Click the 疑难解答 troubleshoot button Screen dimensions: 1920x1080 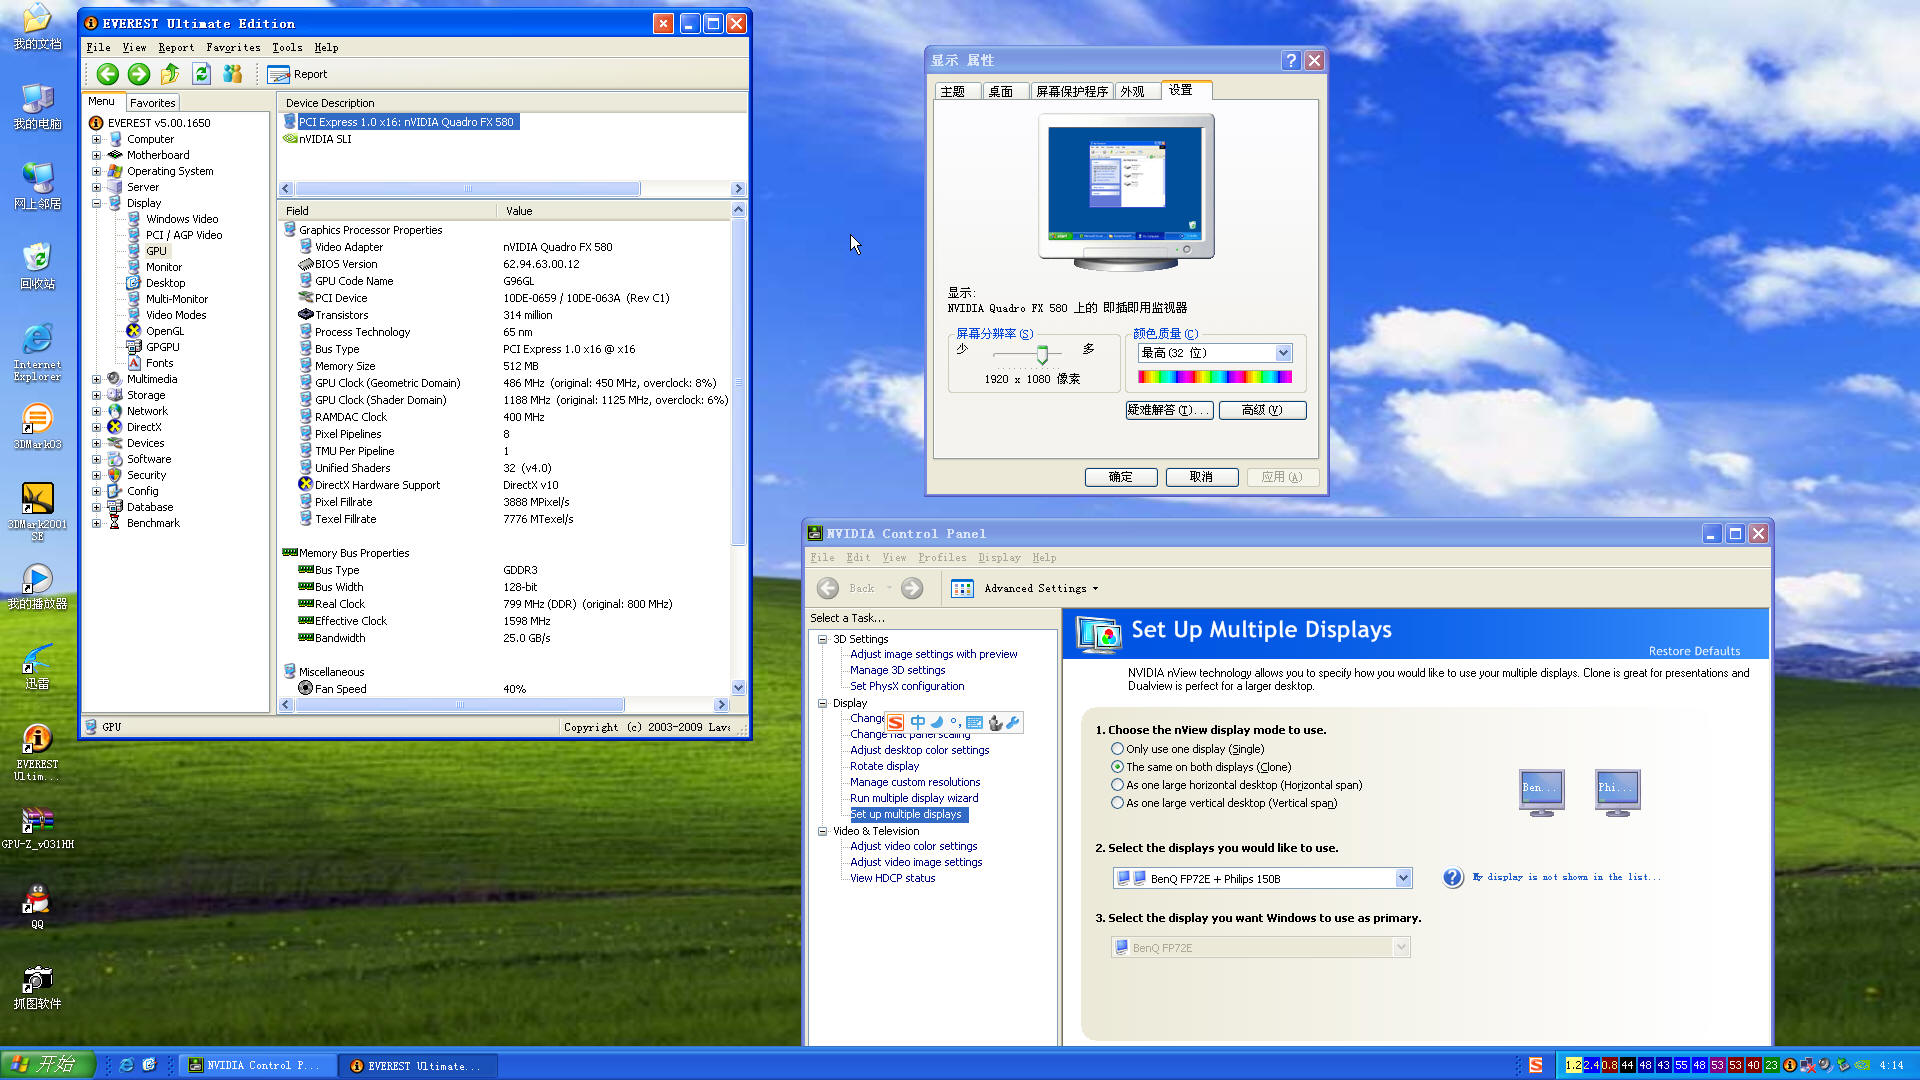tap(1169, 410)
